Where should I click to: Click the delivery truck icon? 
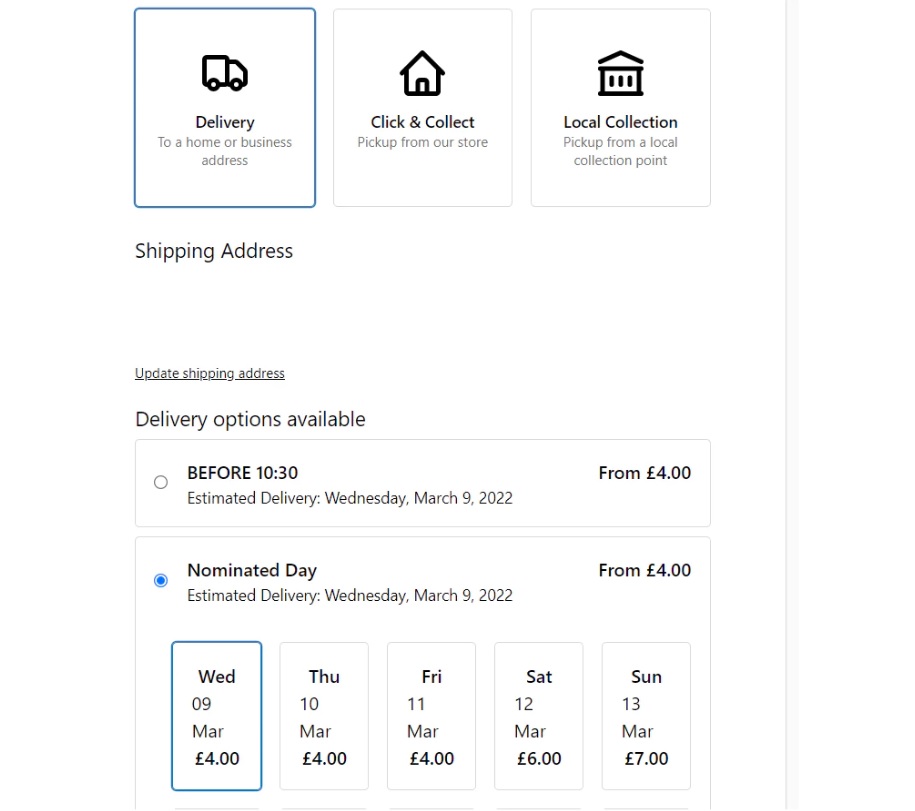[x=223, y=71]
